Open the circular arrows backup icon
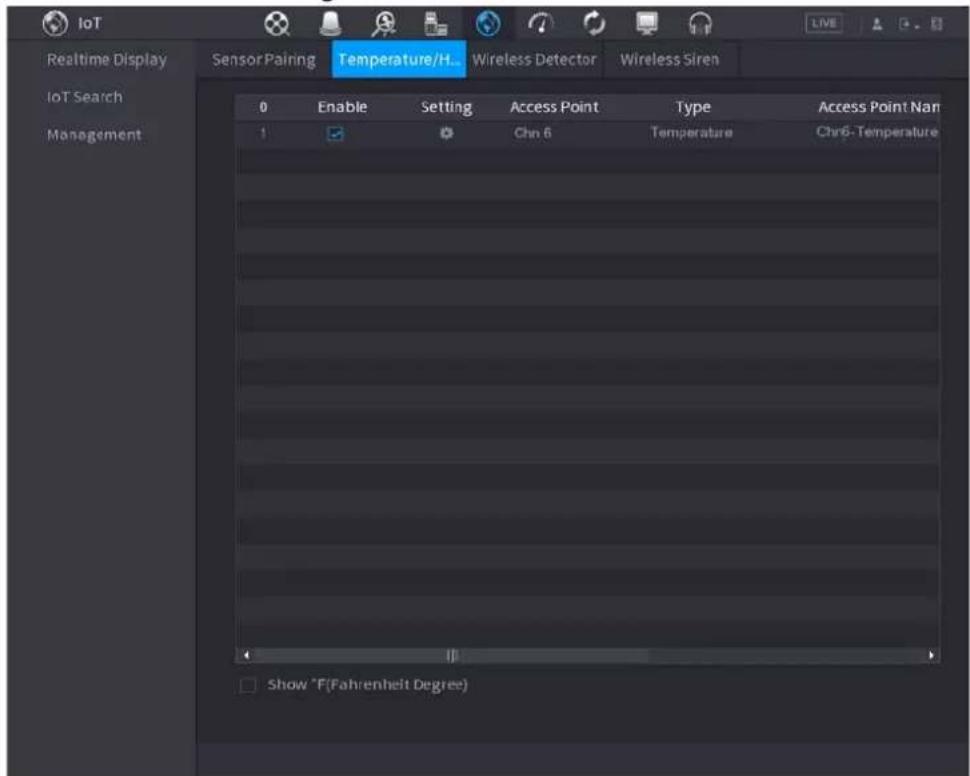This screenshot has width=970, height=776. click(x=594, y=24)
